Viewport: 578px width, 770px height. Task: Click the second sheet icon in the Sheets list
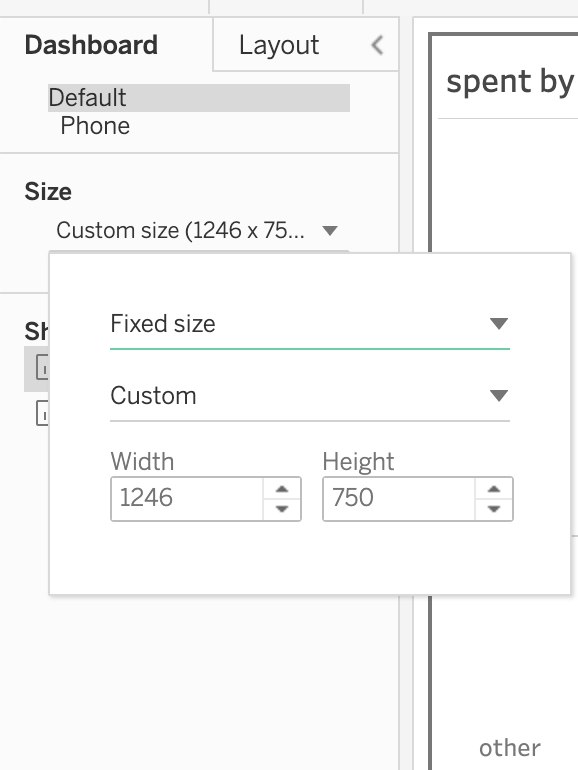[x=42, y=413]
